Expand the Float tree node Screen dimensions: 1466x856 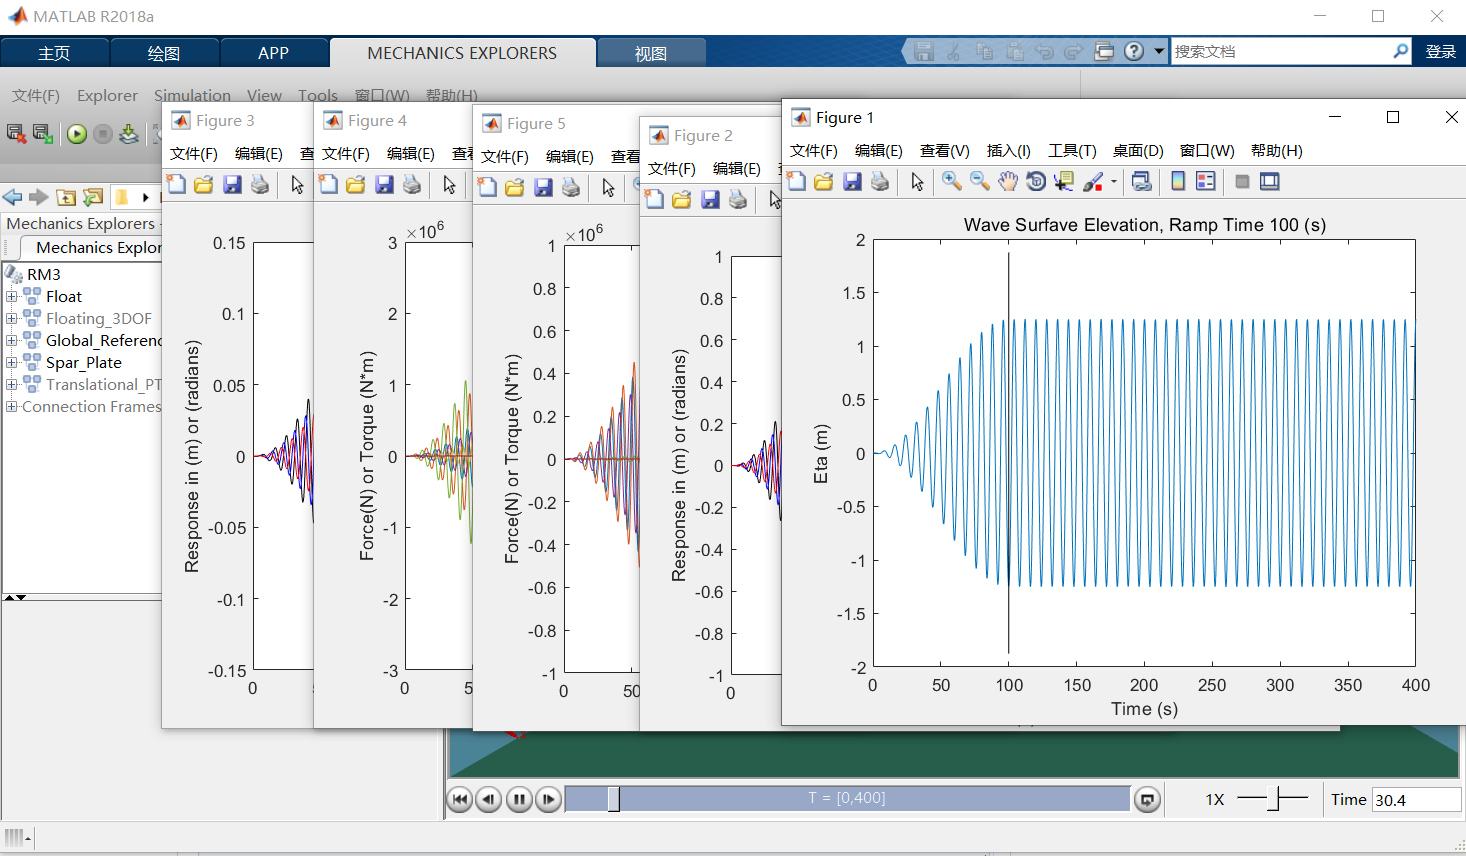pyautogui.click(x=11, y=297)
